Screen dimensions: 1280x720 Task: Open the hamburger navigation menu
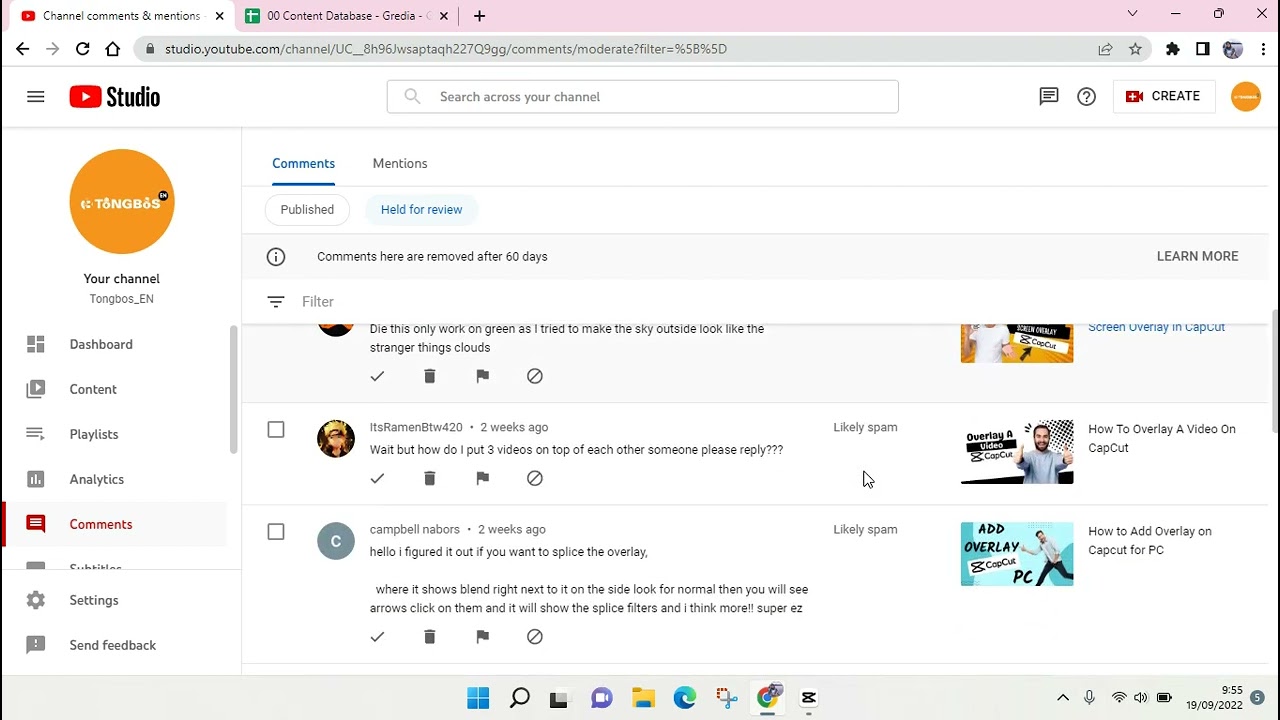point(36,97)
